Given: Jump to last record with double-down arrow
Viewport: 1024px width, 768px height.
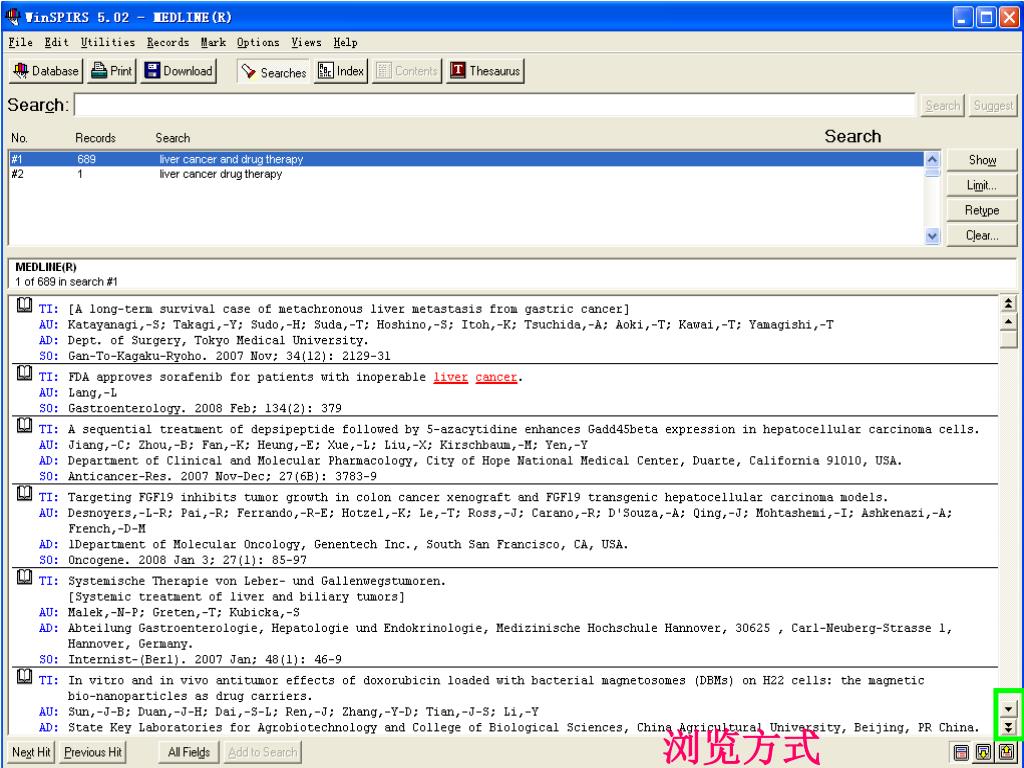Looking at the screenshot, I should tap(1008, 727).
